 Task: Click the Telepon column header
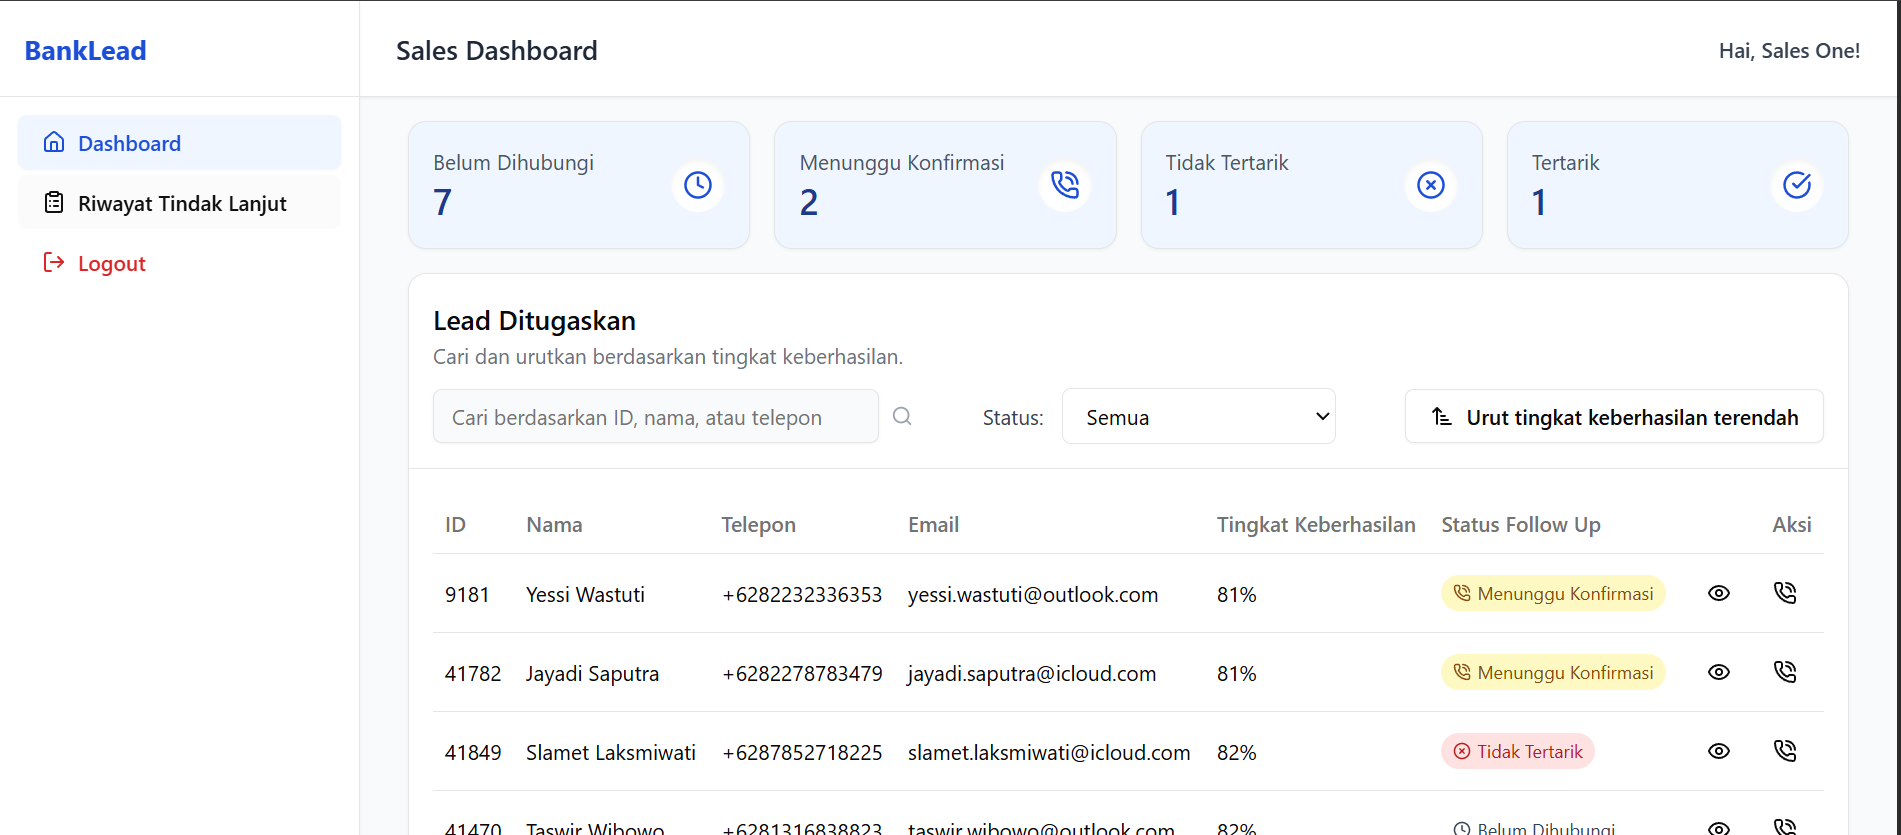[759, 524]
